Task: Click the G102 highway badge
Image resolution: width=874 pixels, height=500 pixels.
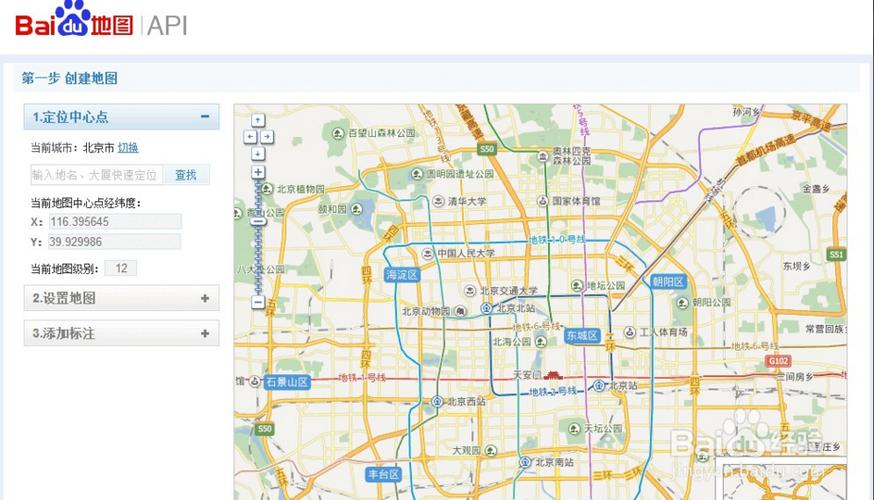Action: point(778,361)
